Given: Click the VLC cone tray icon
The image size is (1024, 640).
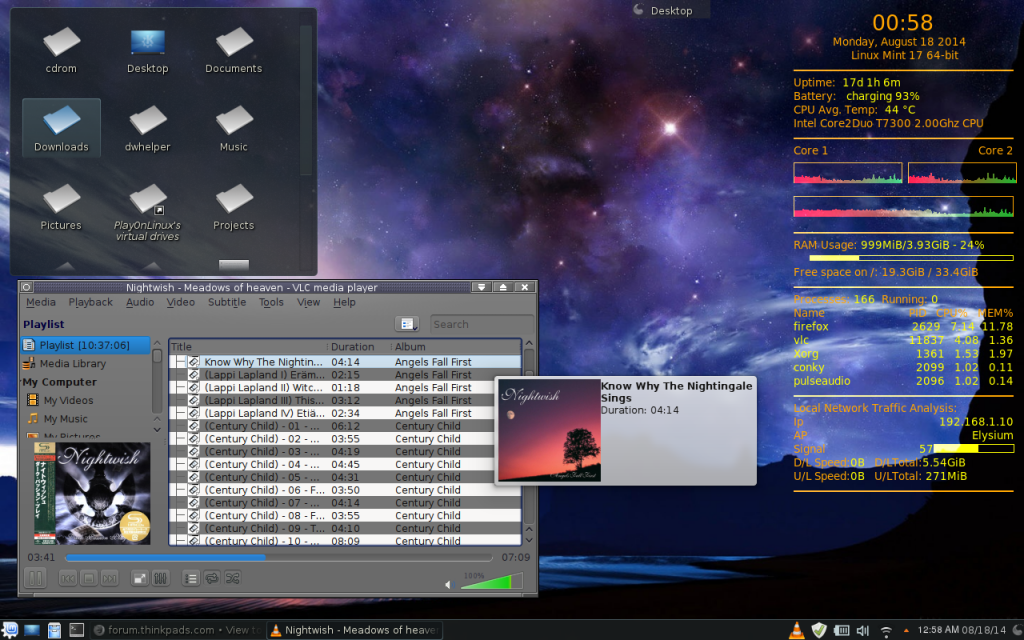Looking at the screenshot, I should tap(796, 630).
